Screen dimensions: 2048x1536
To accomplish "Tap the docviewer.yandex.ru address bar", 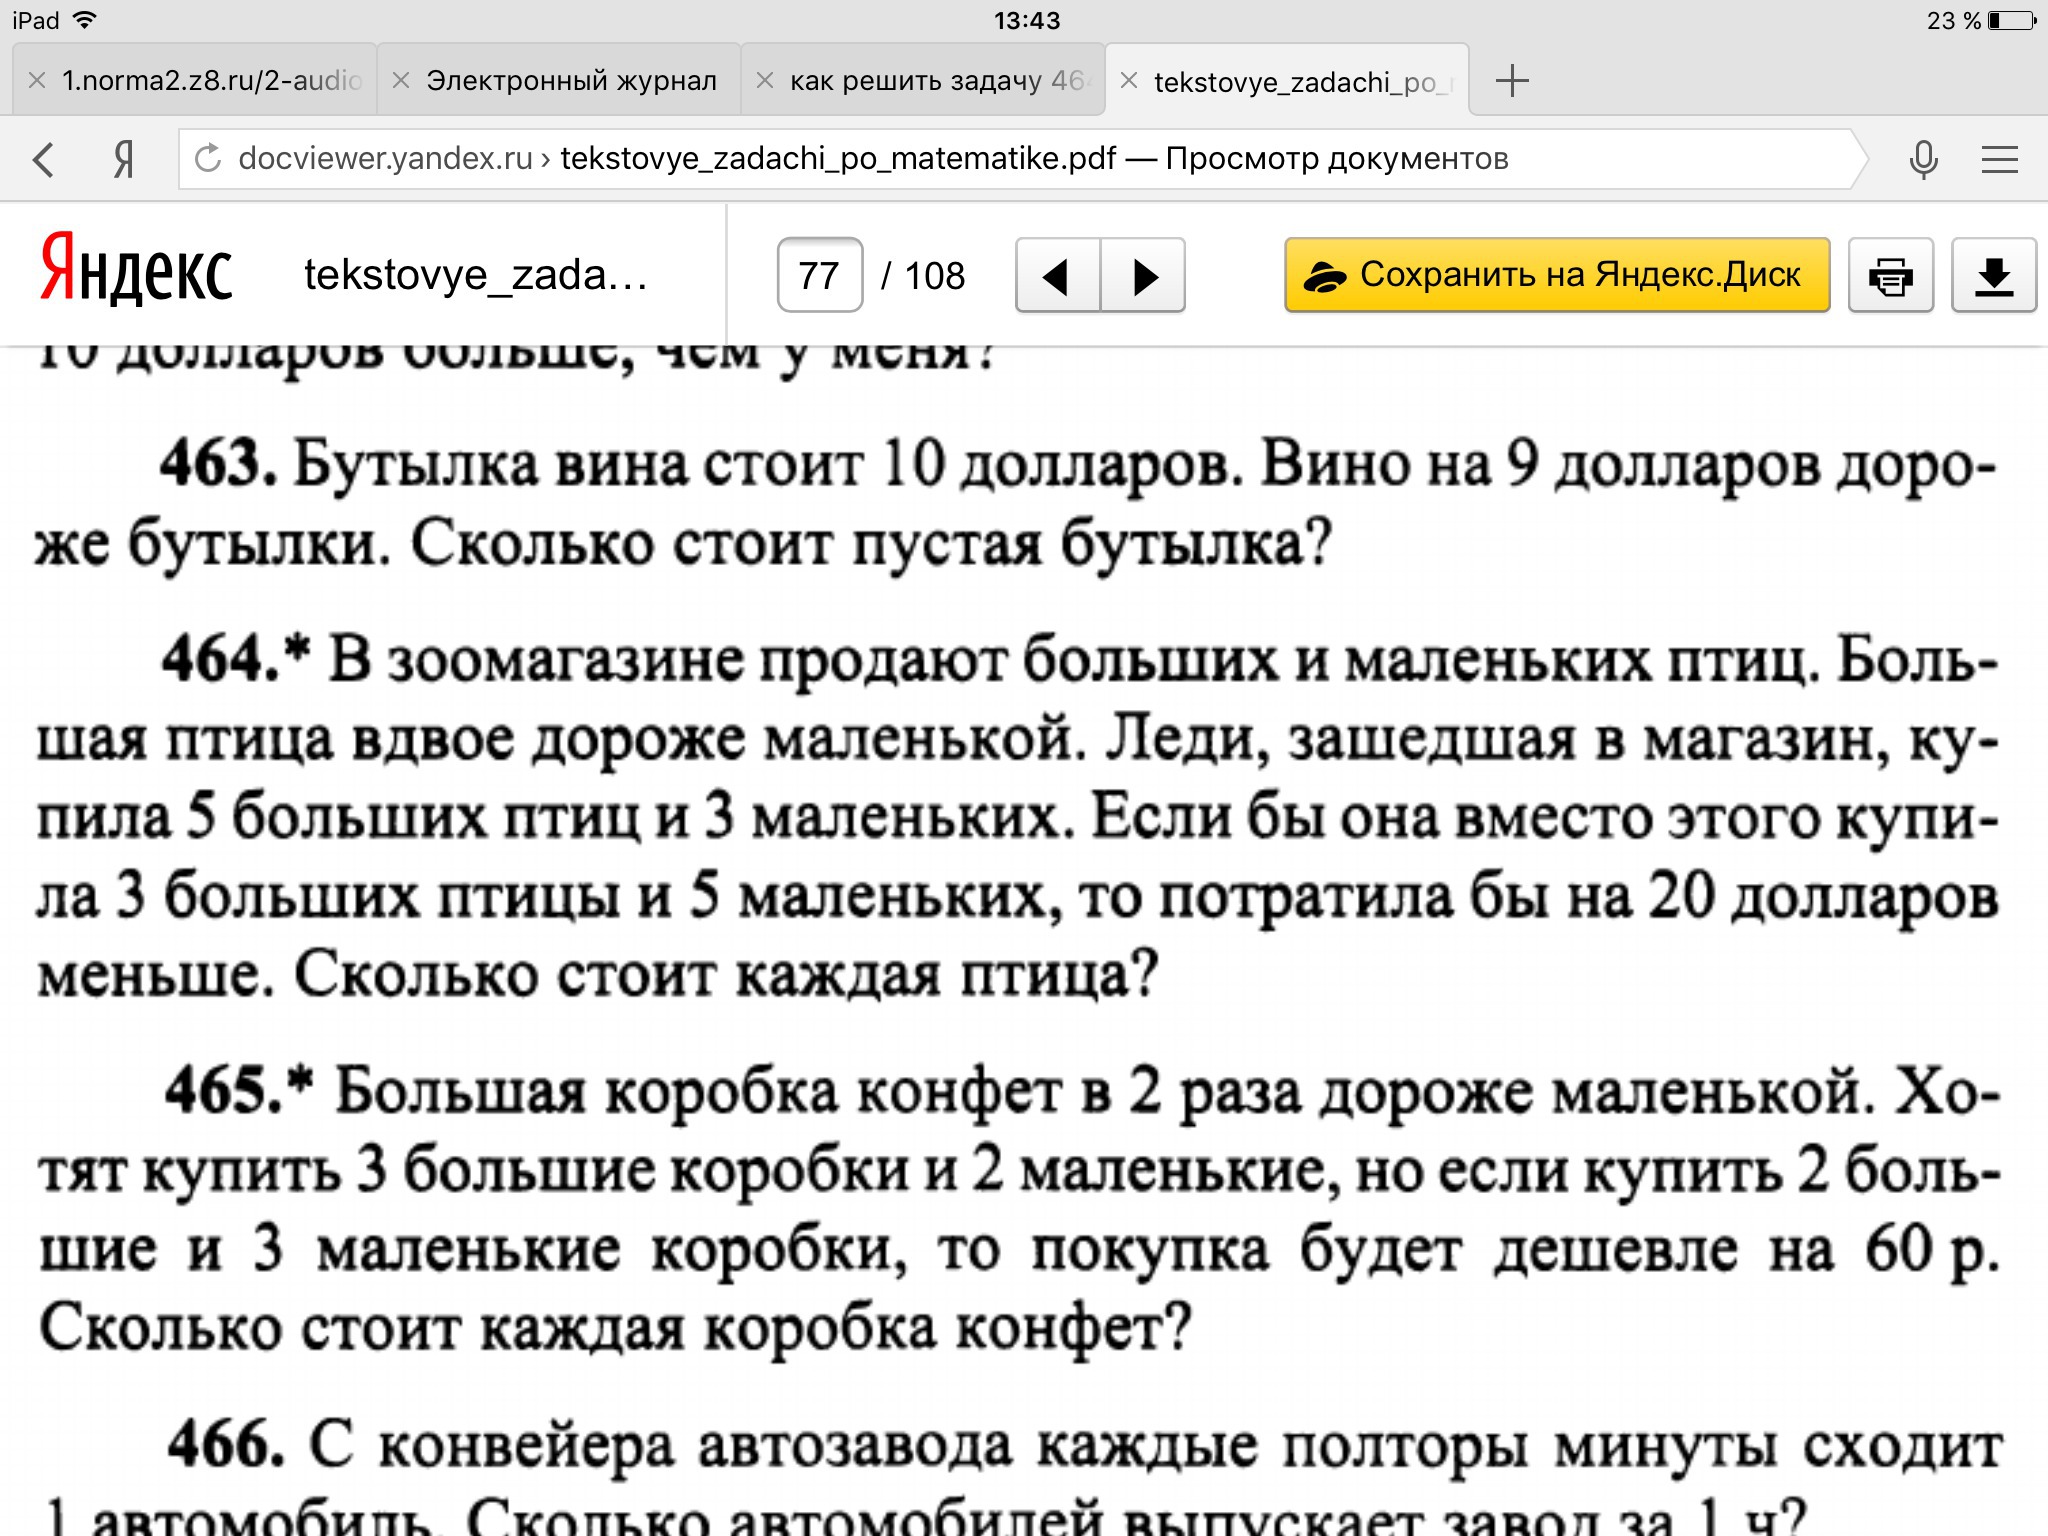I will [x=1000, y=159].
